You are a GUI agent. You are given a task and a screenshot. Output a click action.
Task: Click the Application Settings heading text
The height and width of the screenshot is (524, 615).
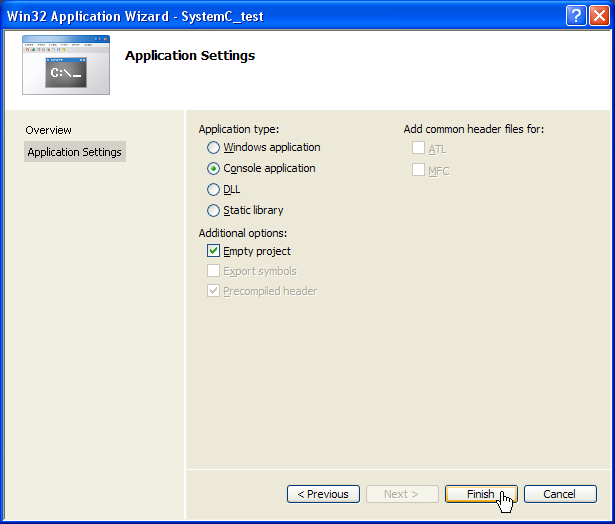click(190, 55)
